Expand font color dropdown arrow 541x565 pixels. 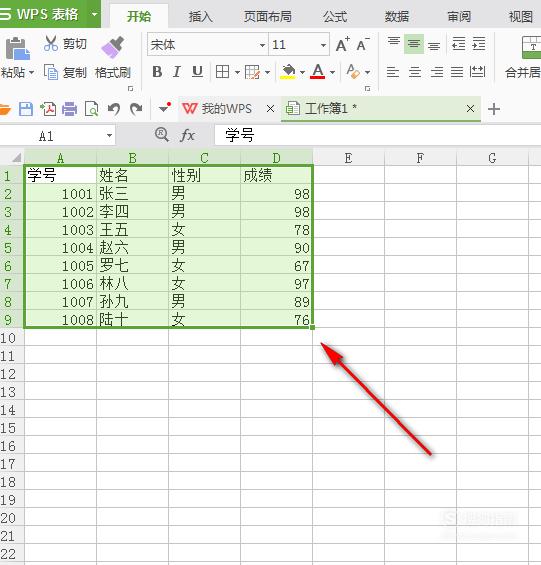(x=332, y=72)
